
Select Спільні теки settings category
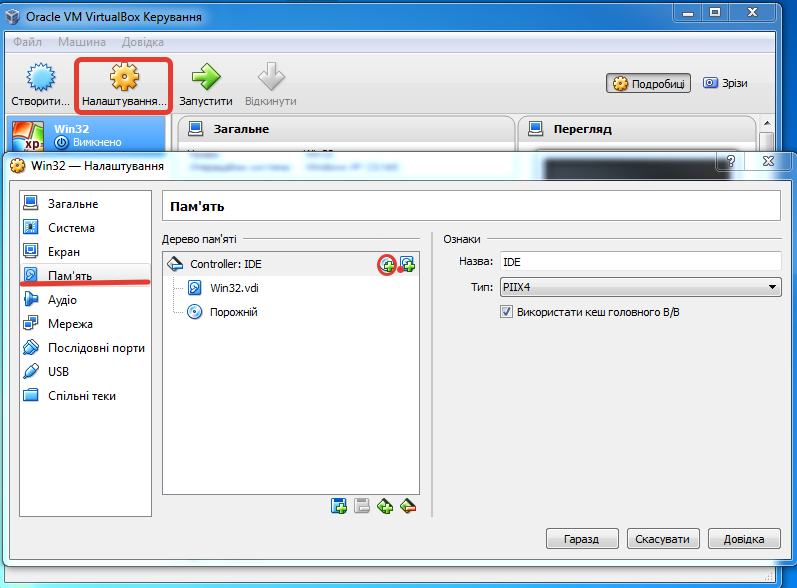coord(85,395)
